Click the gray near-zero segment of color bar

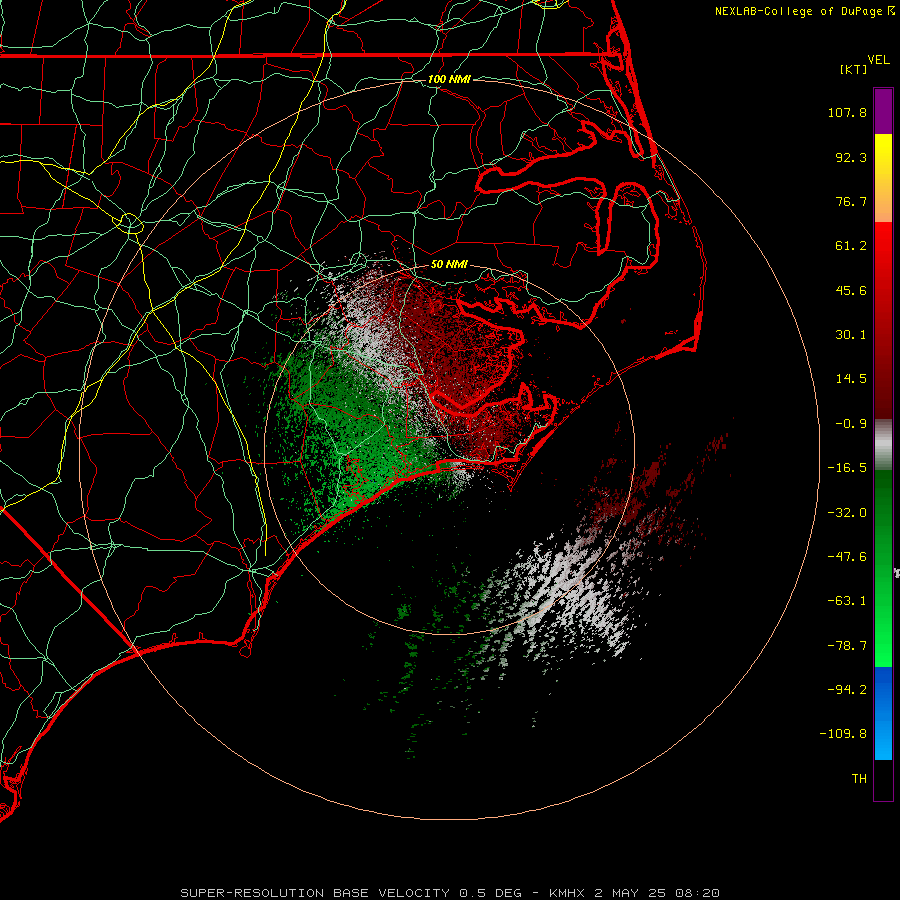883,445
